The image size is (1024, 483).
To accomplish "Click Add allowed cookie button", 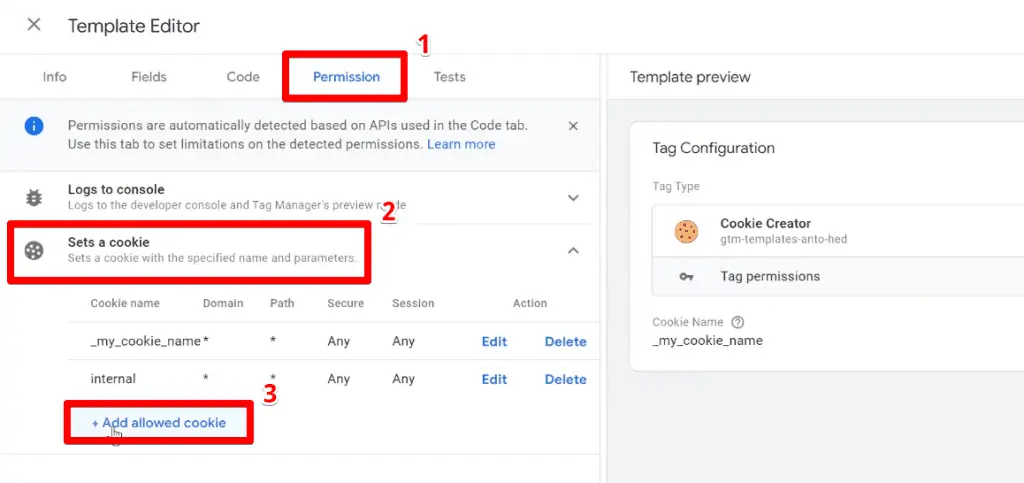I will tap(159, 423).
